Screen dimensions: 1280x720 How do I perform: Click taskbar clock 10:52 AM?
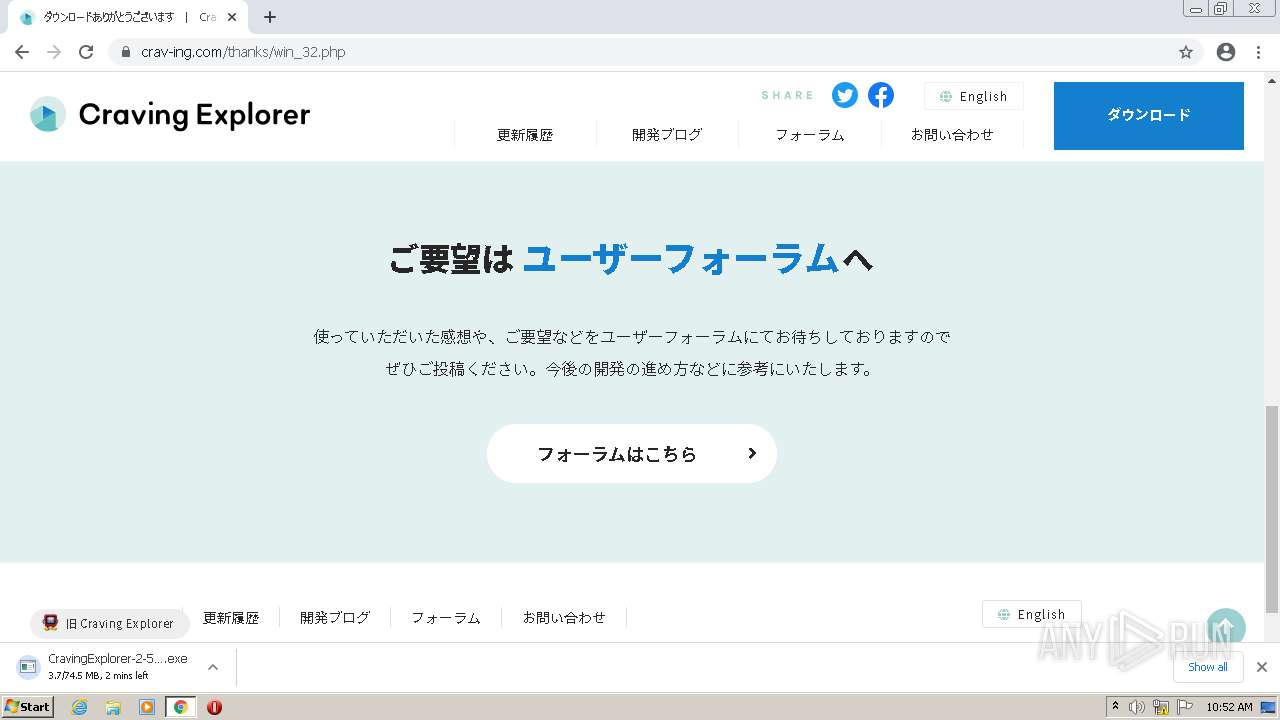pyautogui.click(x=1229, y=707)
